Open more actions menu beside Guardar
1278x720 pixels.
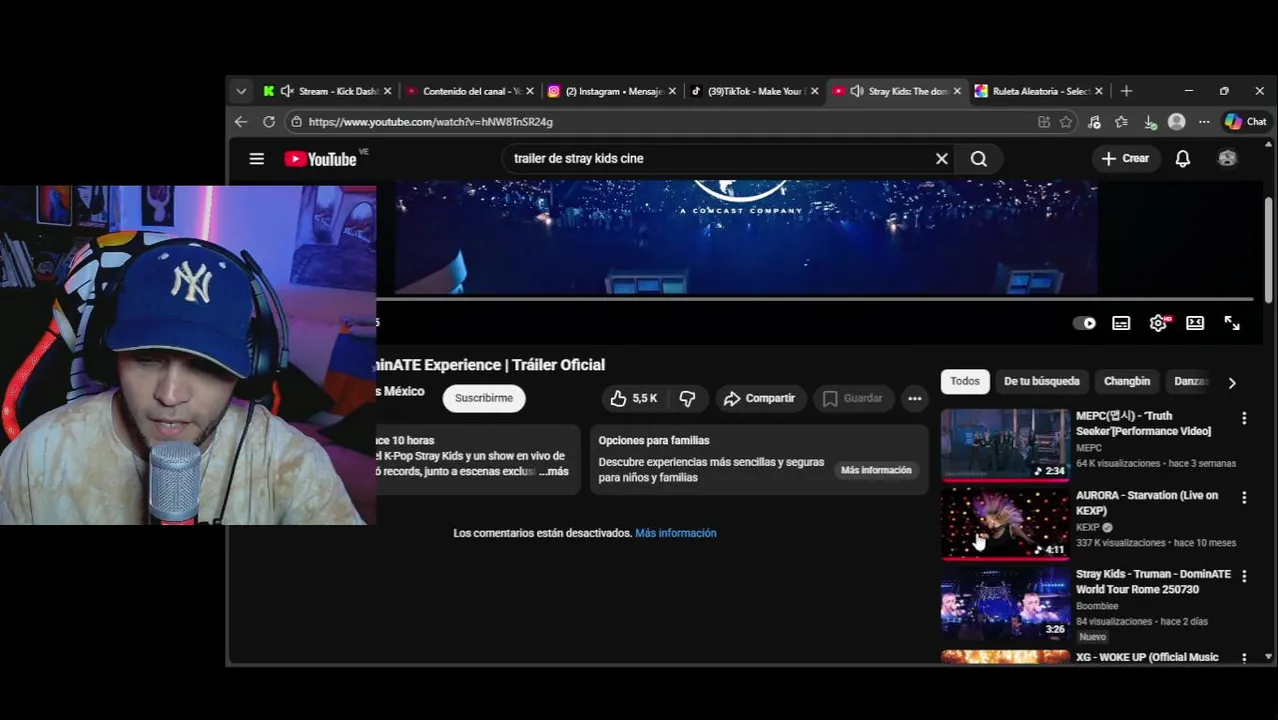tap(914, 398)
